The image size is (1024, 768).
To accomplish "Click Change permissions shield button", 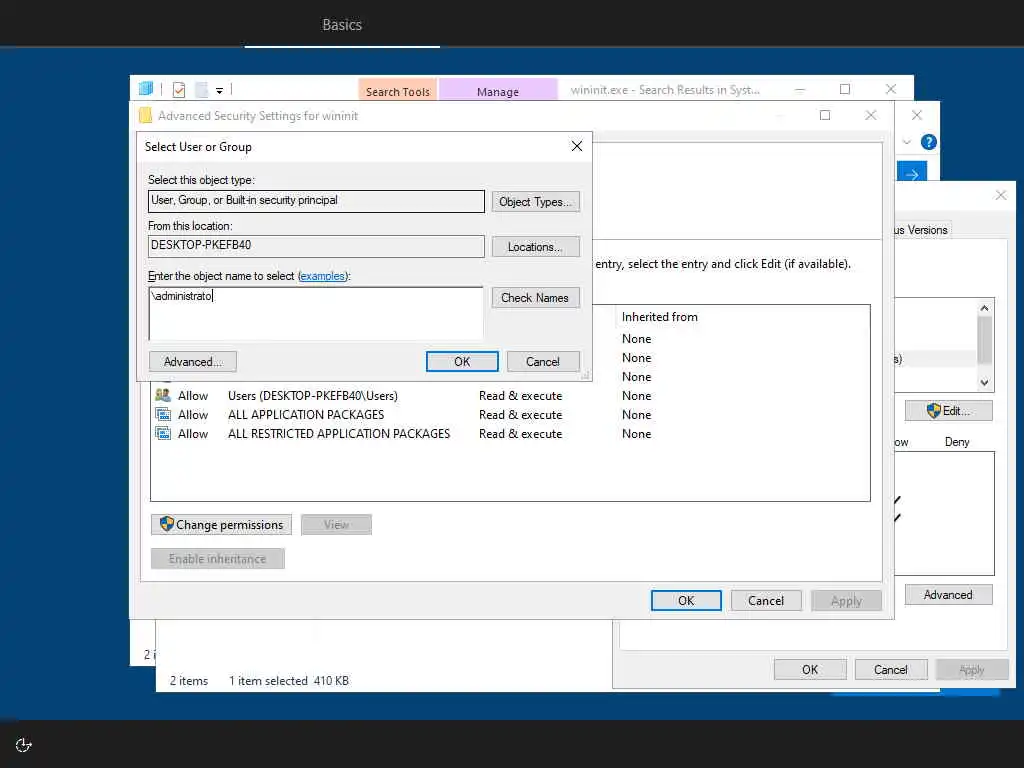I will pos(221,524).
